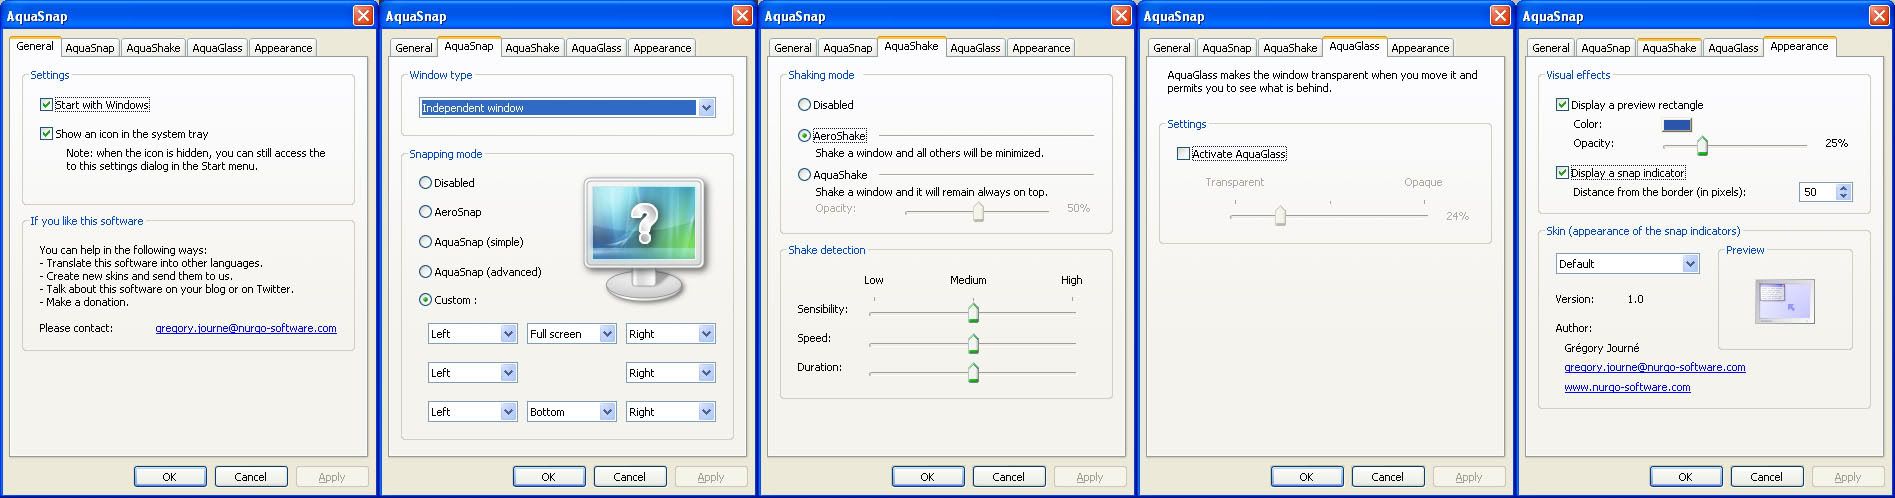Toggle the Start with Windows checkbox
Image resolution: width=1895 pixels, height=498 pixels.
point(46,104)
